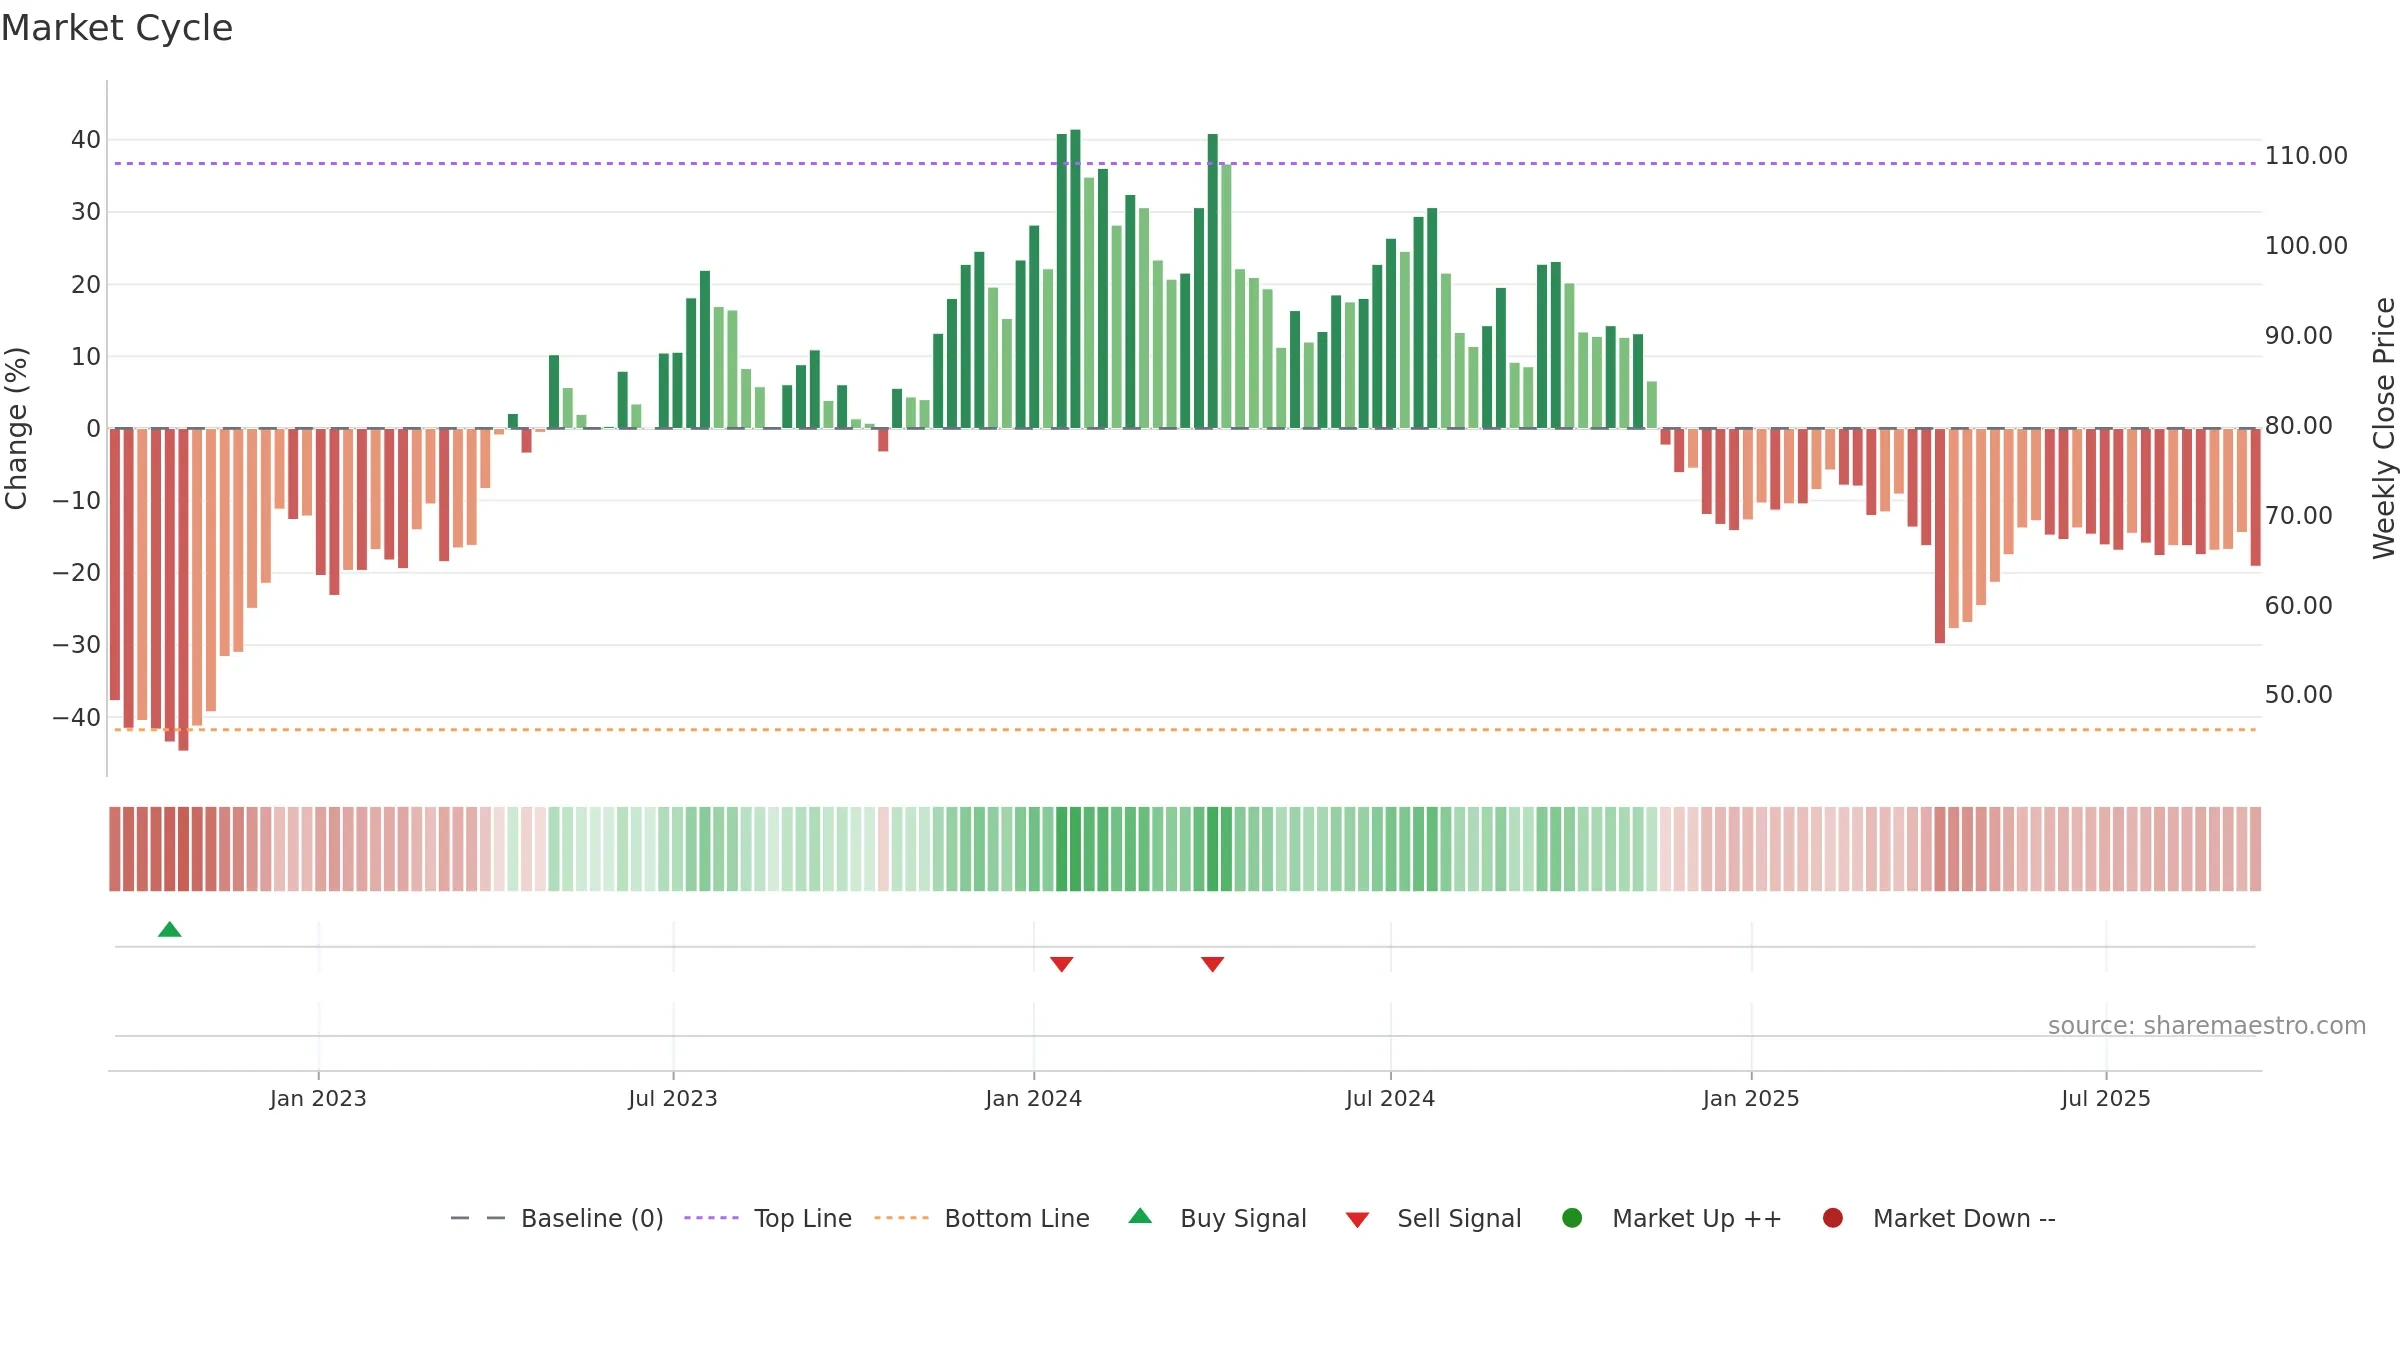2400x1350 pixels.
Task: Click the Market Cycle chart title
Action: [117, 28]
